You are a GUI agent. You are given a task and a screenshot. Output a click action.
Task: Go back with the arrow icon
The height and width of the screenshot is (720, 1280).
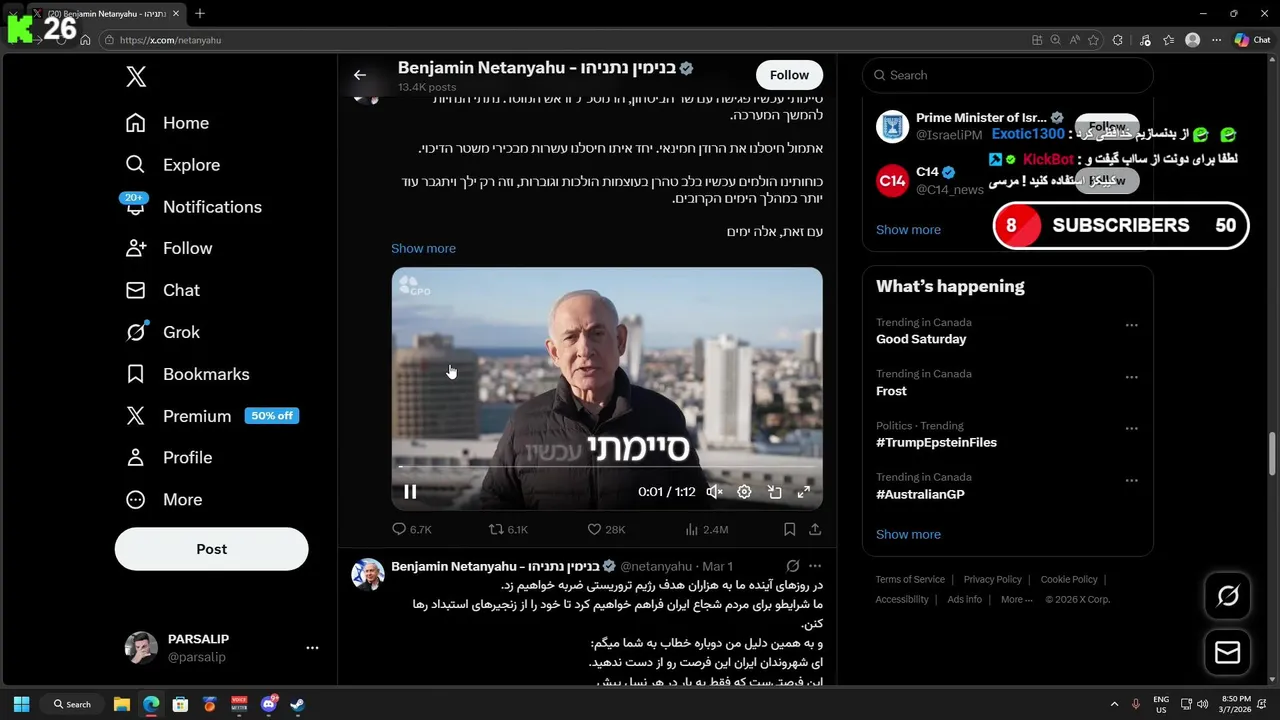point(360,75)
